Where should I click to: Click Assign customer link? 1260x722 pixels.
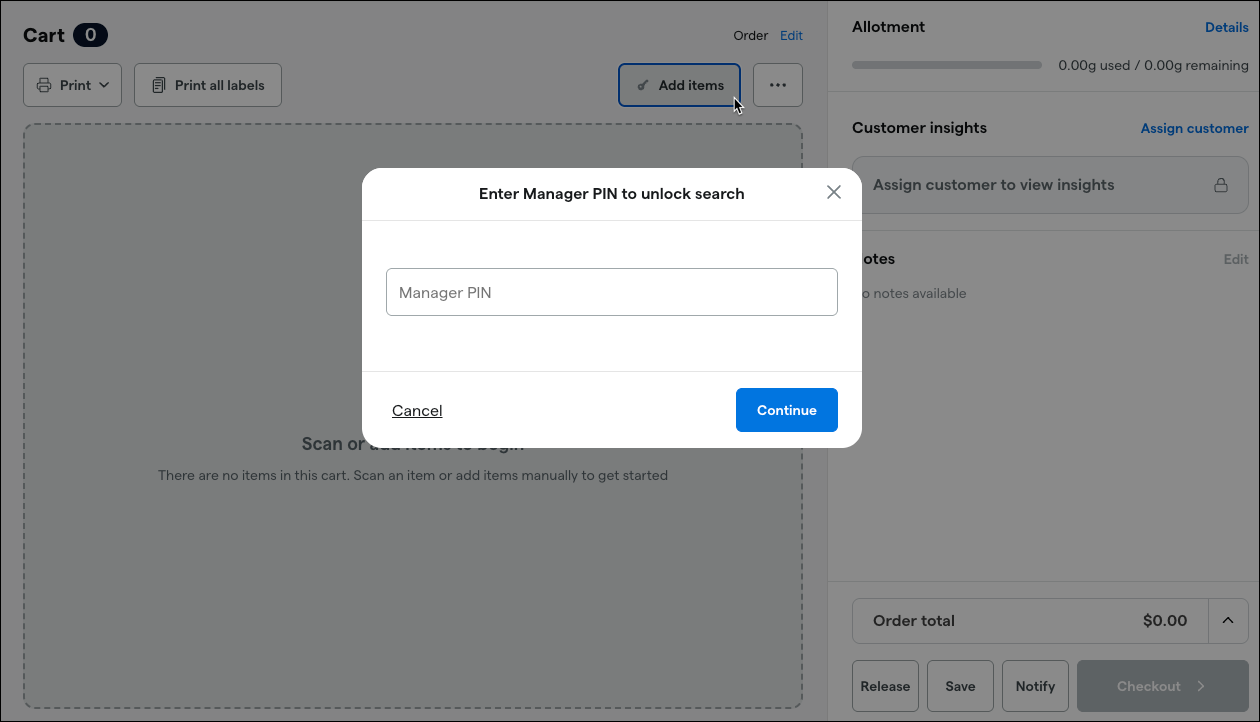(x=1195, y=128)
